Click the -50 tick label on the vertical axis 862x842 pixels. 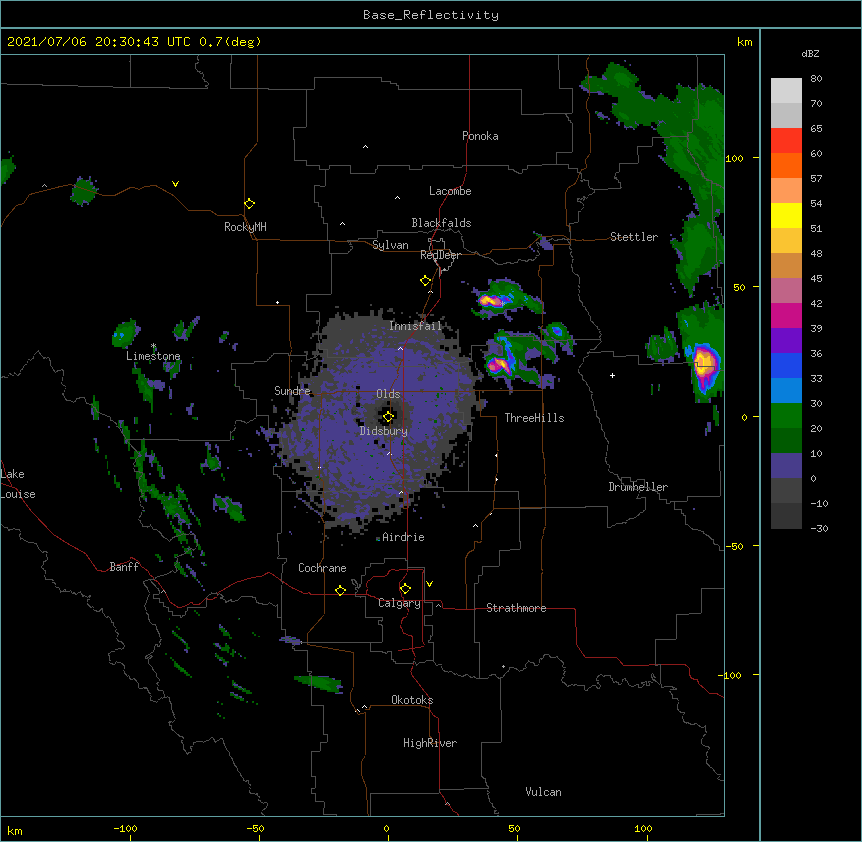(734, 546)
